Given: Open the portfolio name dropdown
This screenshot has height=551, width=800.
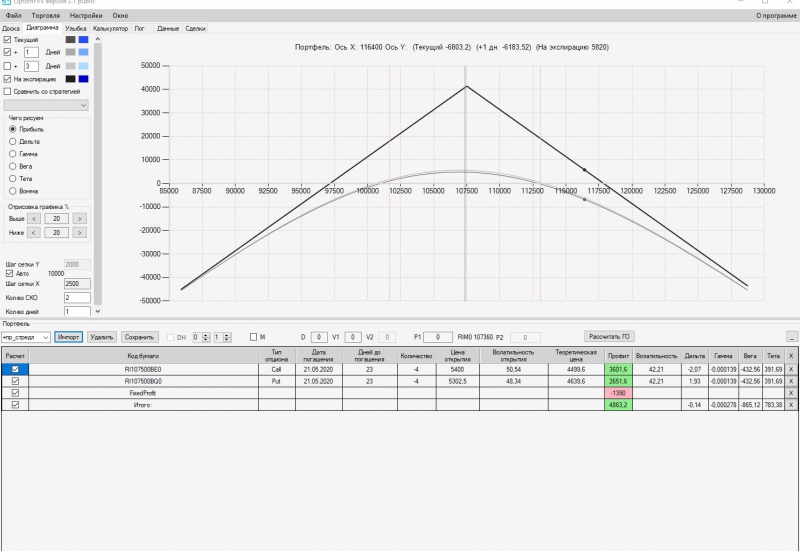Looking at the screenshot, I should coord(26,337).
